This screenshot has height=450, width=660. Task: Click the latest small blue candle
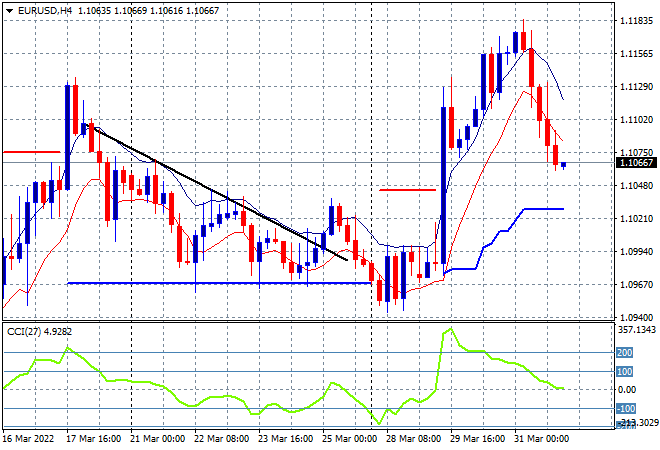(563, 165)
